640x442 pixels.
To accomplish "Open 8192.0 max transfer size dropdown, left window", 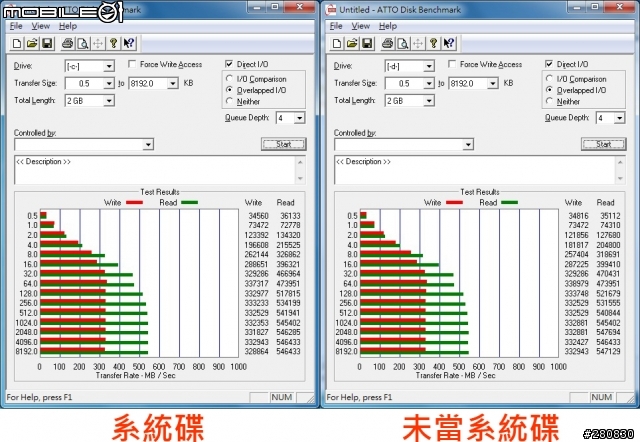I will pos(173,84).
